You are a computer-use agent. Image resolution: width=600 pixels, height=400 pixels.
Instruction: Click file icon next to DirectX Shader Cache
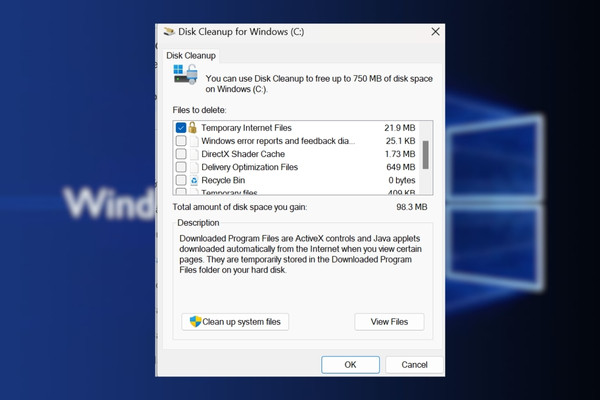(194, 154)
